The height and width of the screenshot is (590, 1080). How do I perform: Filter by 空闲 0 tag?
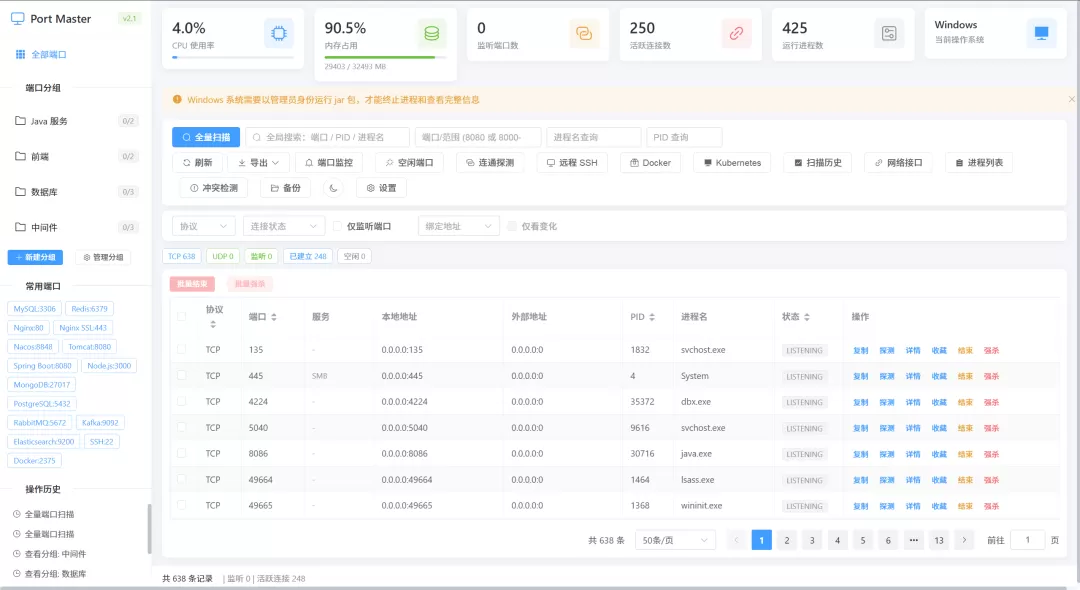click(x=355, y=256)
